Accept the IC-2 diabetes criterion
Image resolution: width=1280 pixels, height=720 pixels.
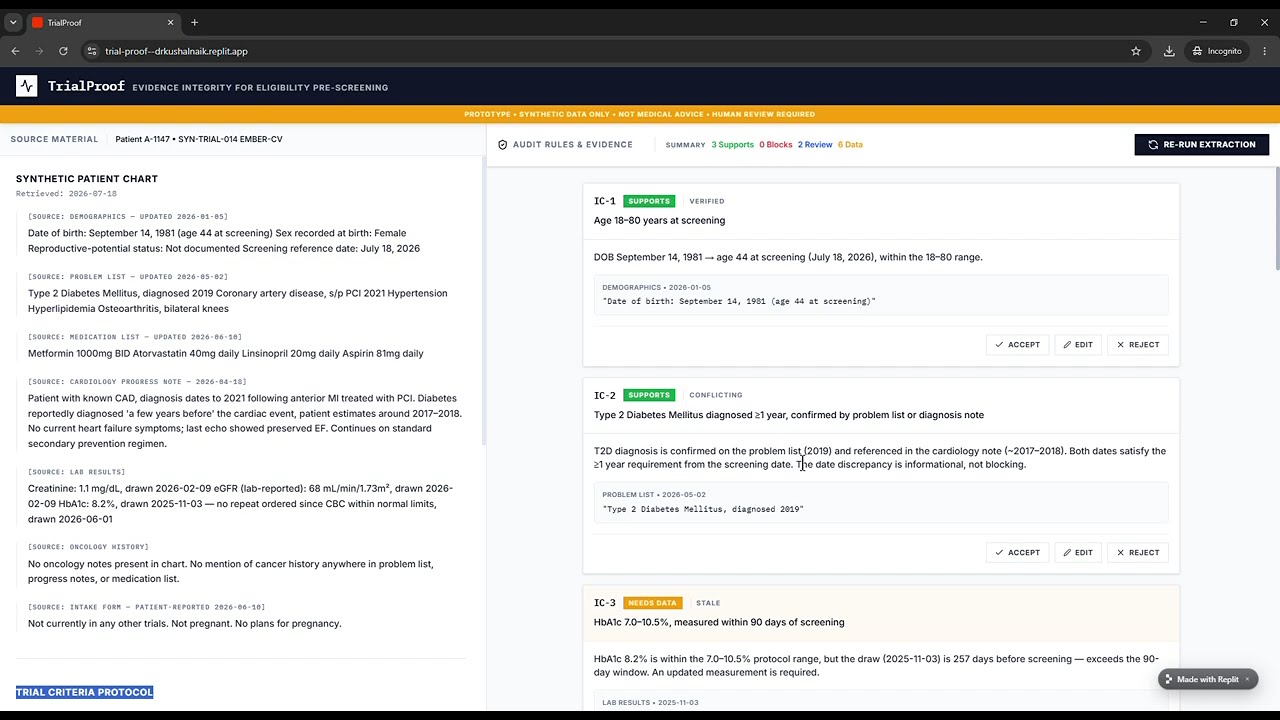click(1017, 552)
